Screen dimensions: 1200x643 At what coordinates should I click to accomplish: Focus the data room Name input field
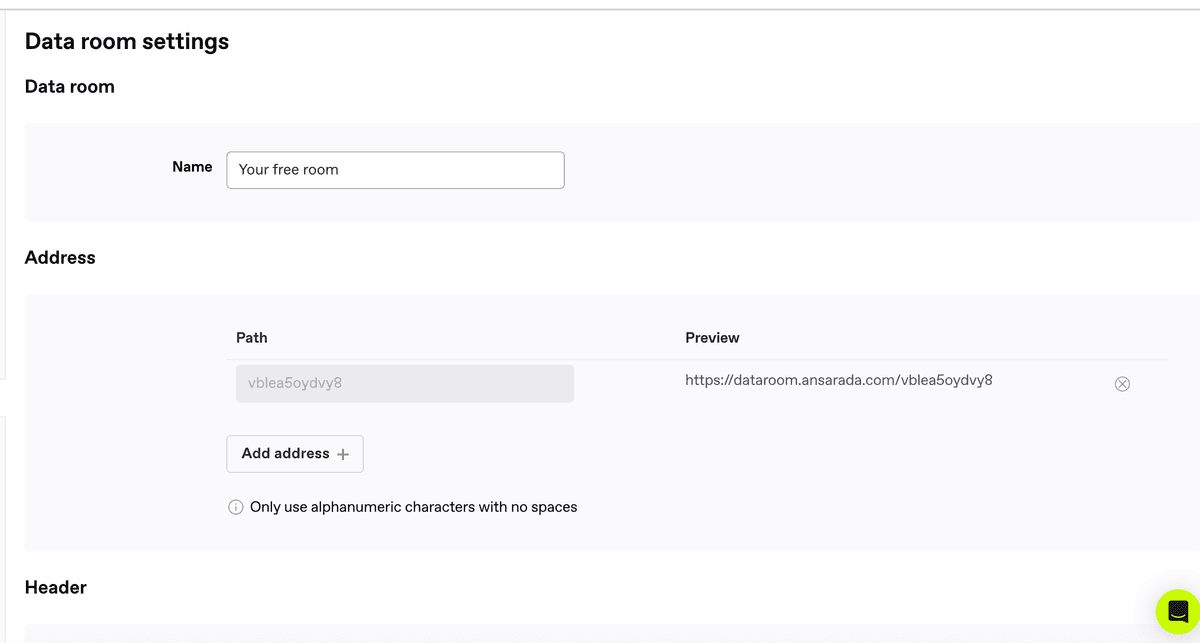click(395, 170)
